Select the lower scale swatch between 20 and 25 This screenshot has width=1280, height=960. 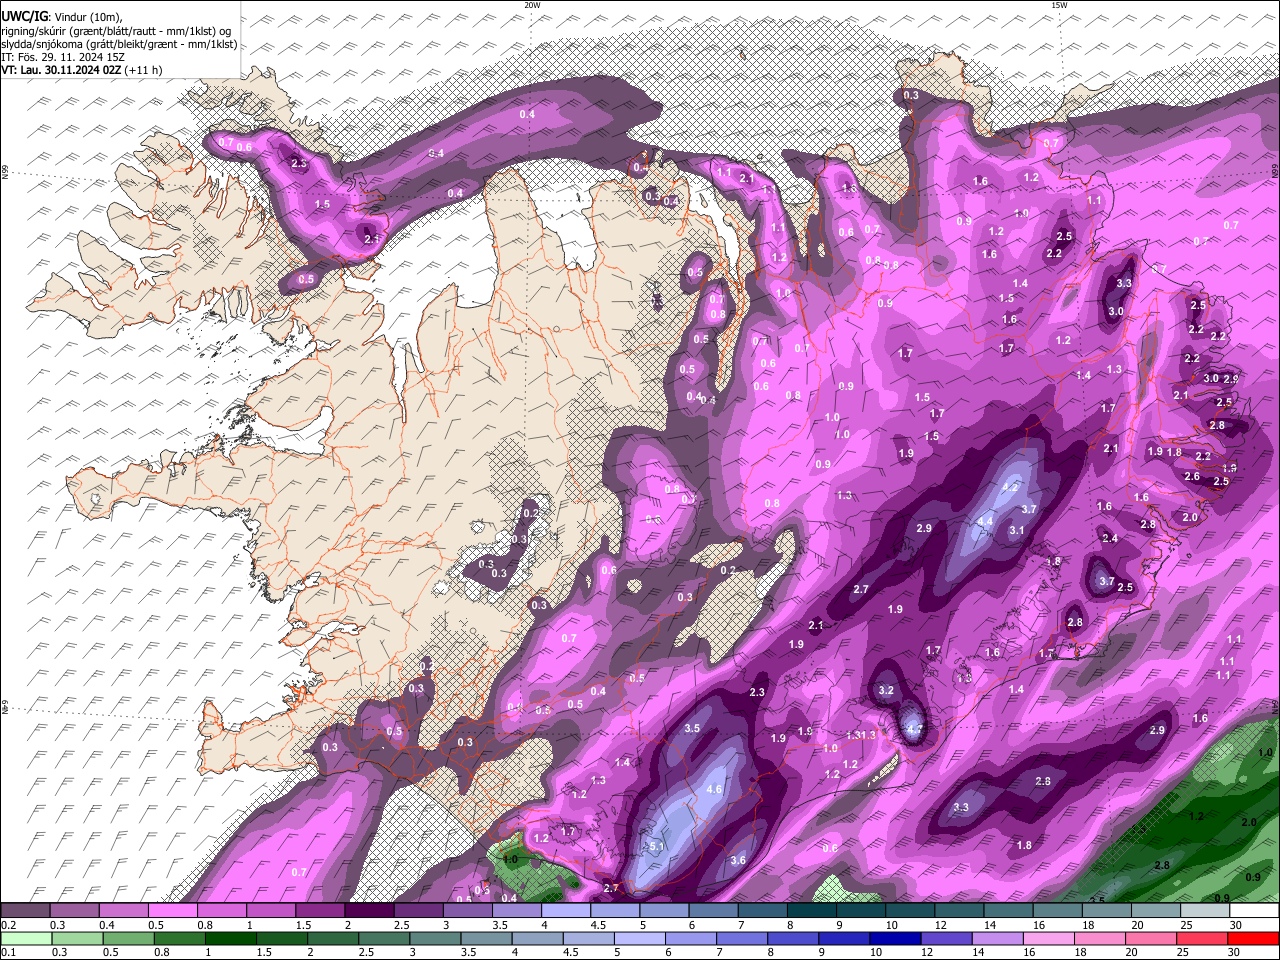coord(1152,938)
